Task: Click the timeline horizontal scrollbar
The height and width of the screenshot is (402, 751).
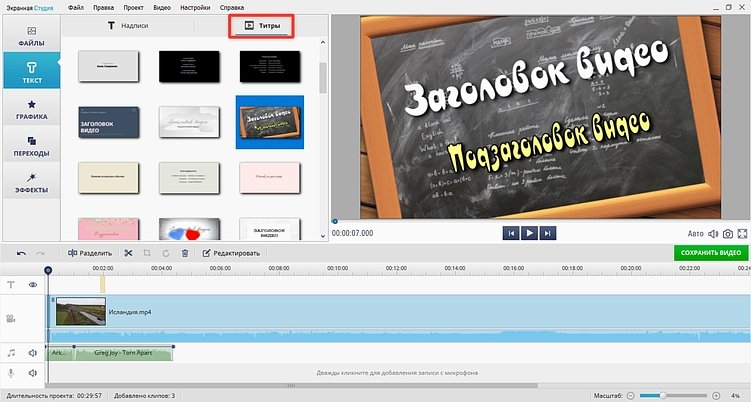Action: coord(291,385)
